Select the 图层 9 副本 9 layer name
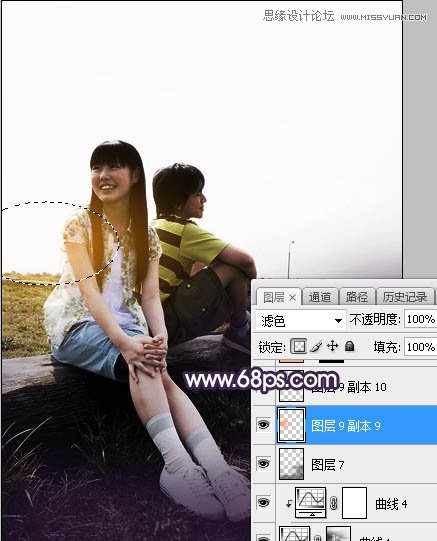Viewport: 437px width, 541px height. (x=346, y=426)
